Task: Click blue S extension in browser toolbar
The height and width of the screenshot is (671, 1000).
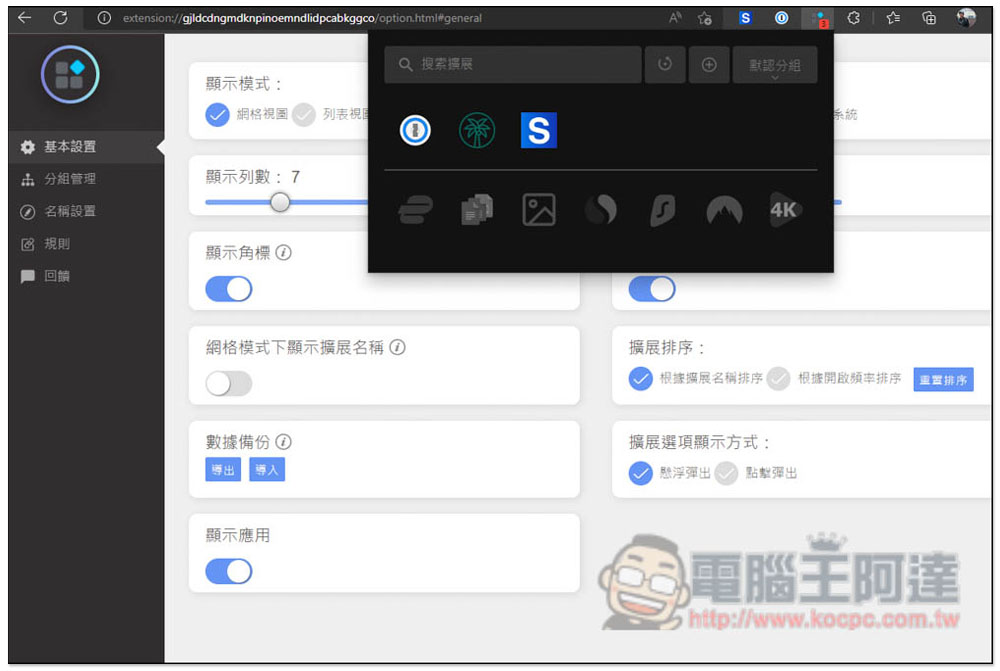Action: coord(745,18)
